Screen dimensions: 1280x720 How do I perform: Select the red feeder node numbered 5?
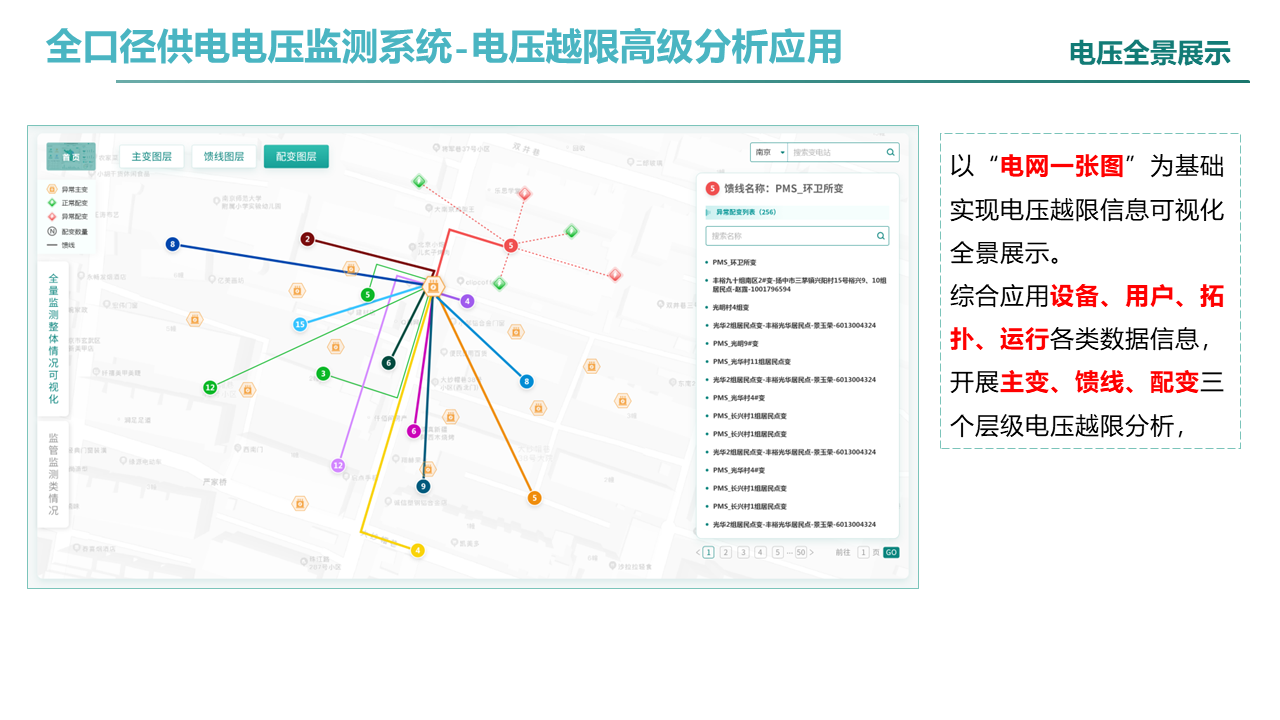[511, 245]
